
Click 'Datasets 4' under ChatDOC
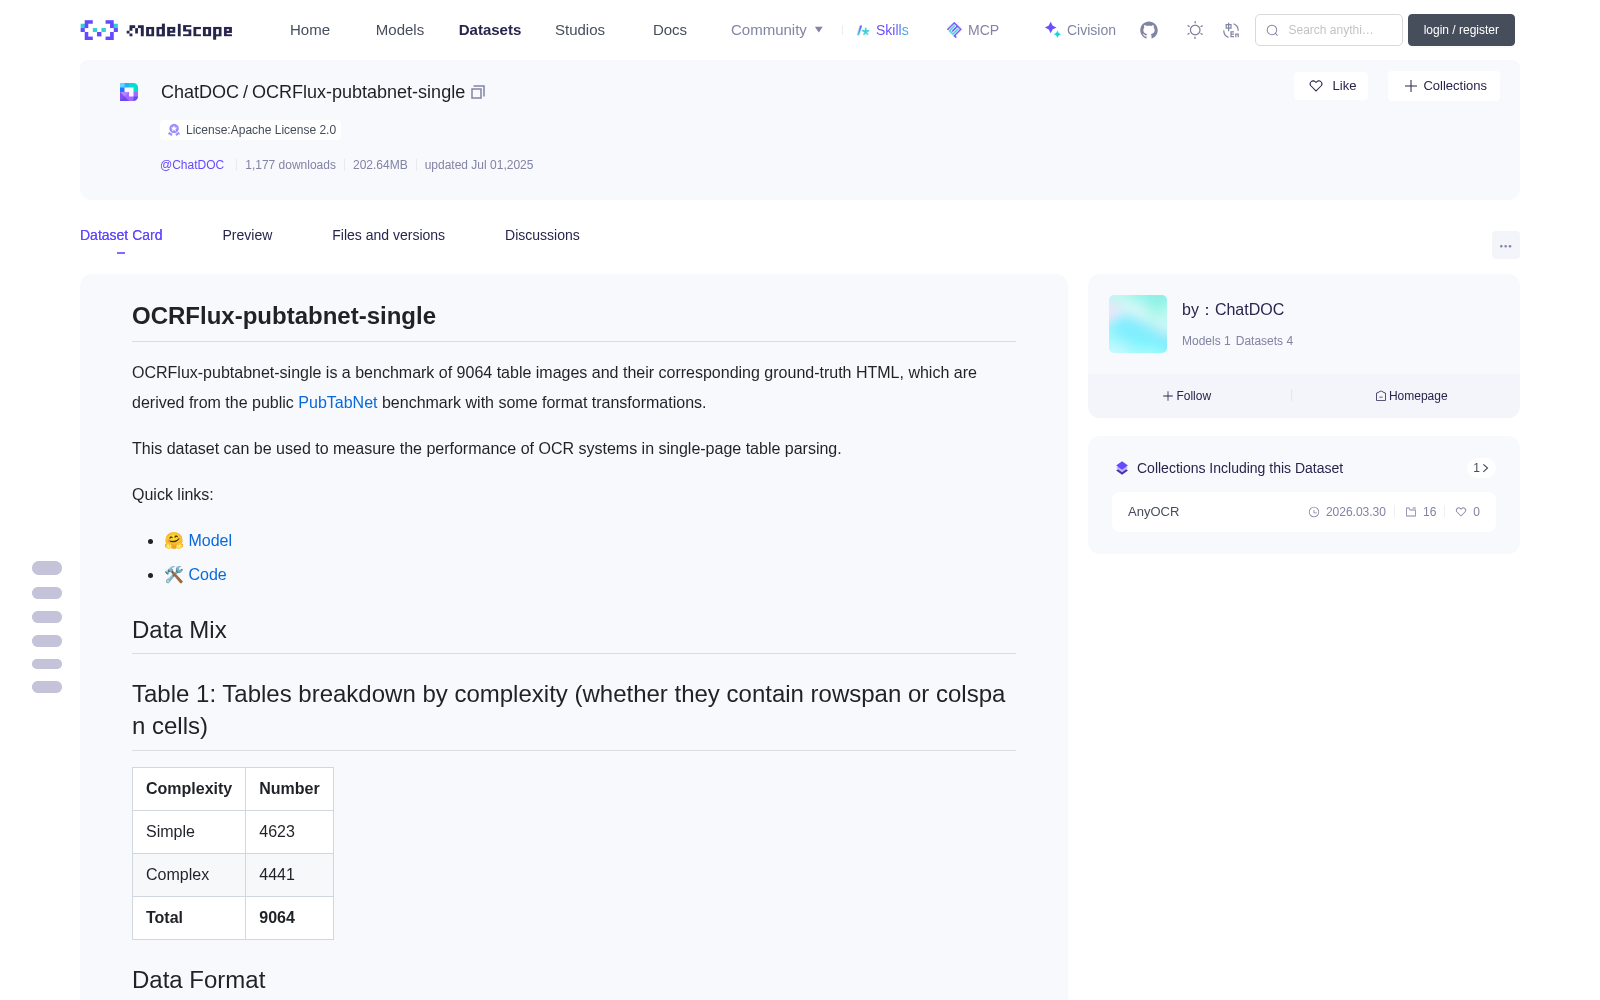[1264, 341]
